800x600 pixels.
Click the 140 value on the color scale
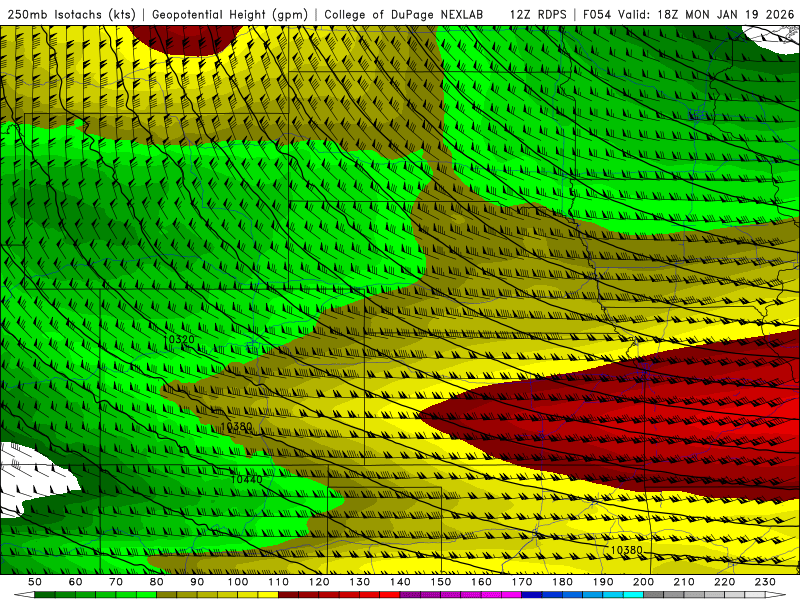click(x=400, y=582)
